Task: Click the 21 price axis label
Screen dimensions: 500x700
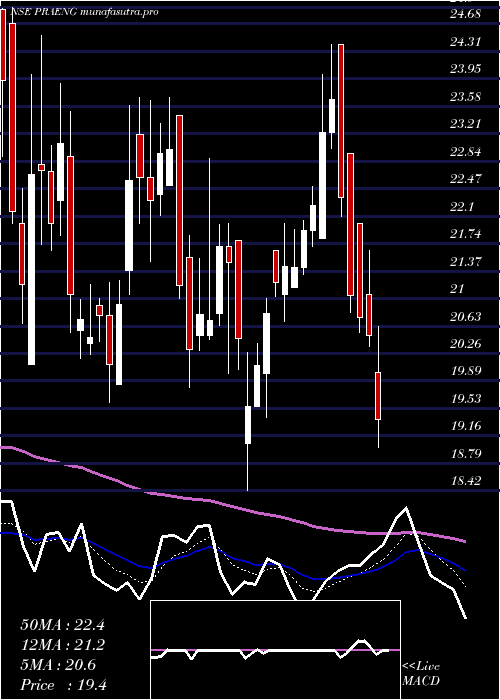Action: (x=458, y=289)
